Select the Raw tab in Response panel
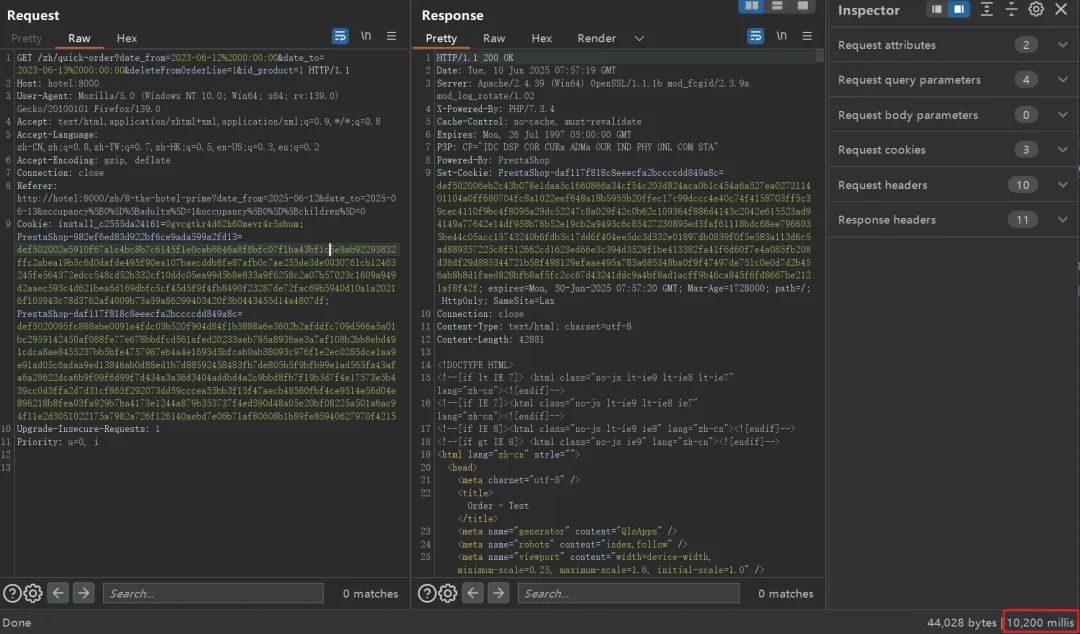This screenshot has width=1080, height=634. click(x=494, y=39)
